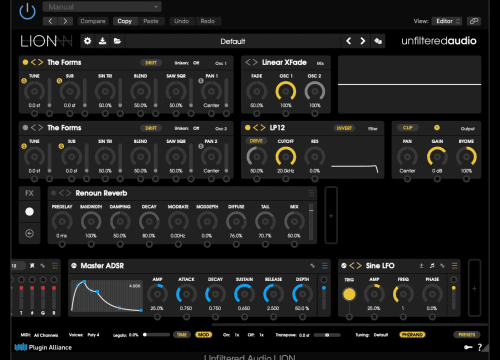Click the Legato slider
The height and width of the screenshot is (360, 500).
coord(157,335)
